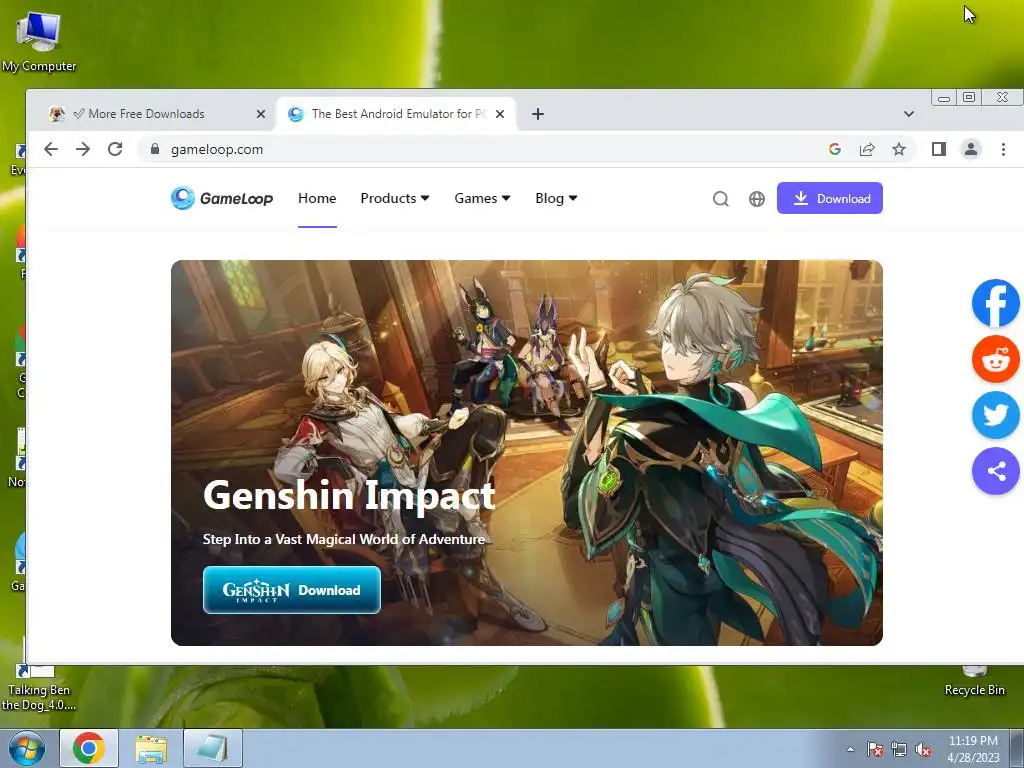Share page via Twitter icon

point(995,415)
